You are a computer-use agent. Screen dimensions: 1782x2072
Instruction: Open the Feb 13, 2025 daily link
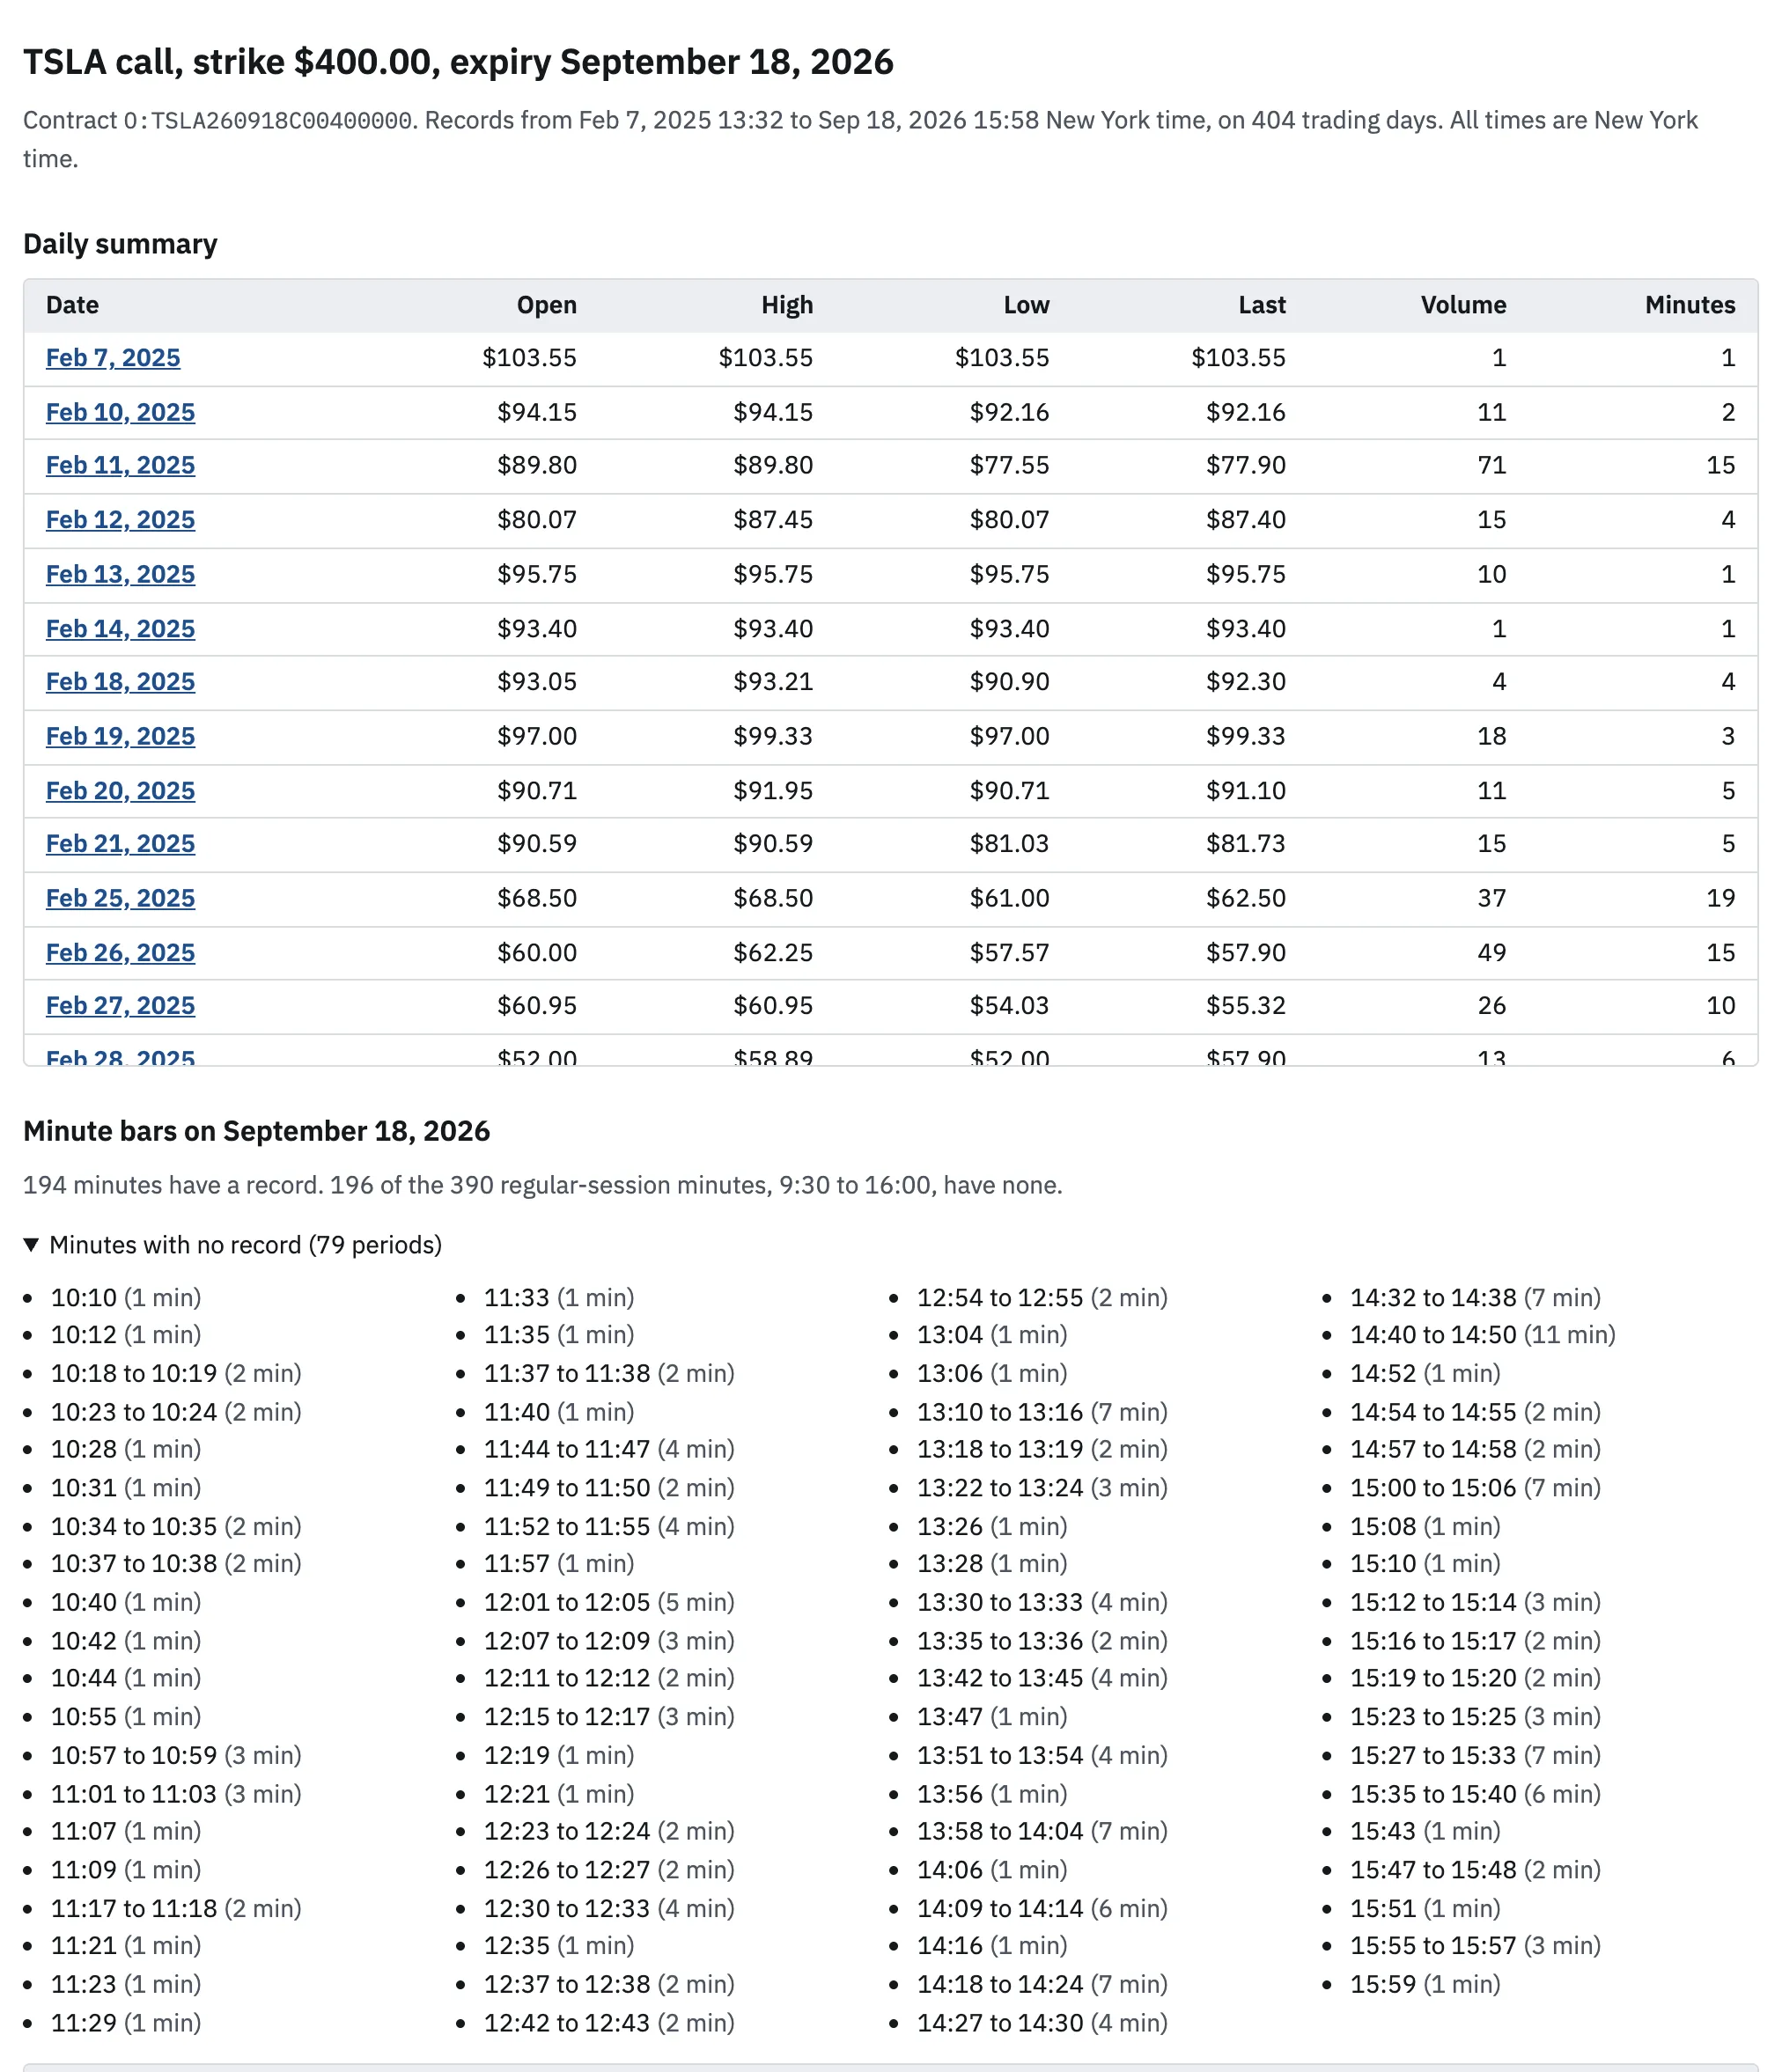[x=120, y=574]
